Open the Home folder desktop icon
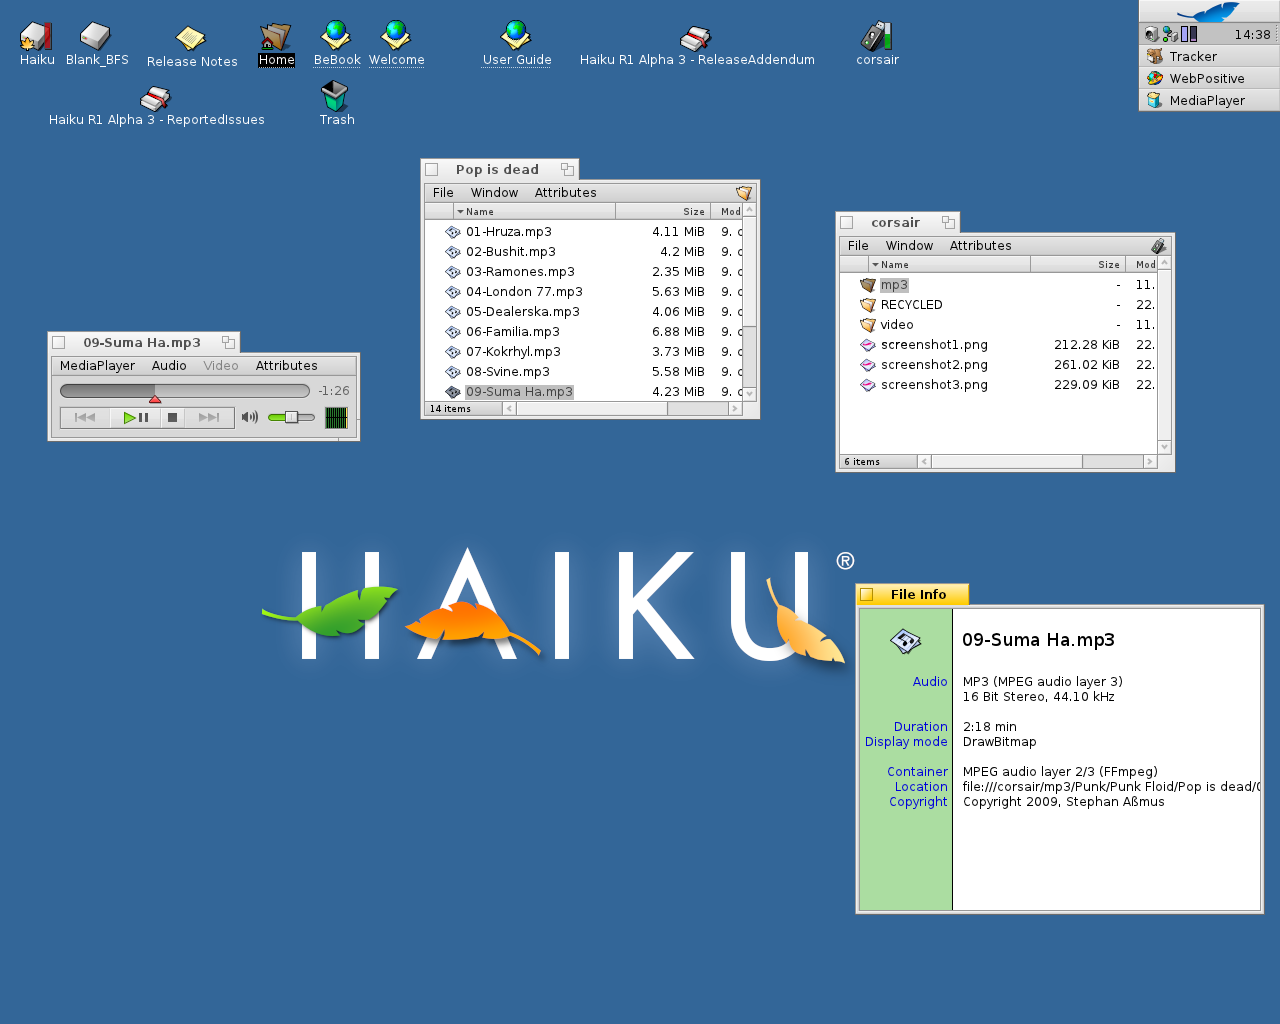Viewport: 1280px width, 1024px height. click(x=276, y=37)
